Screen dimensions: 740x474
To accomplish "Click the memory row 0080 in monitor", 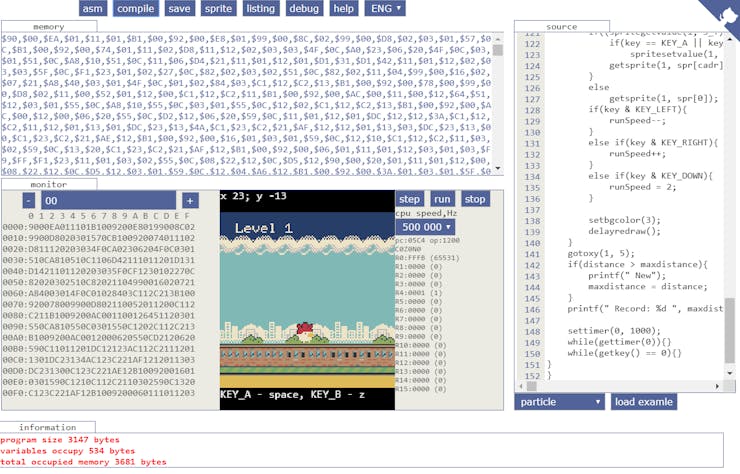I will 99,315.
